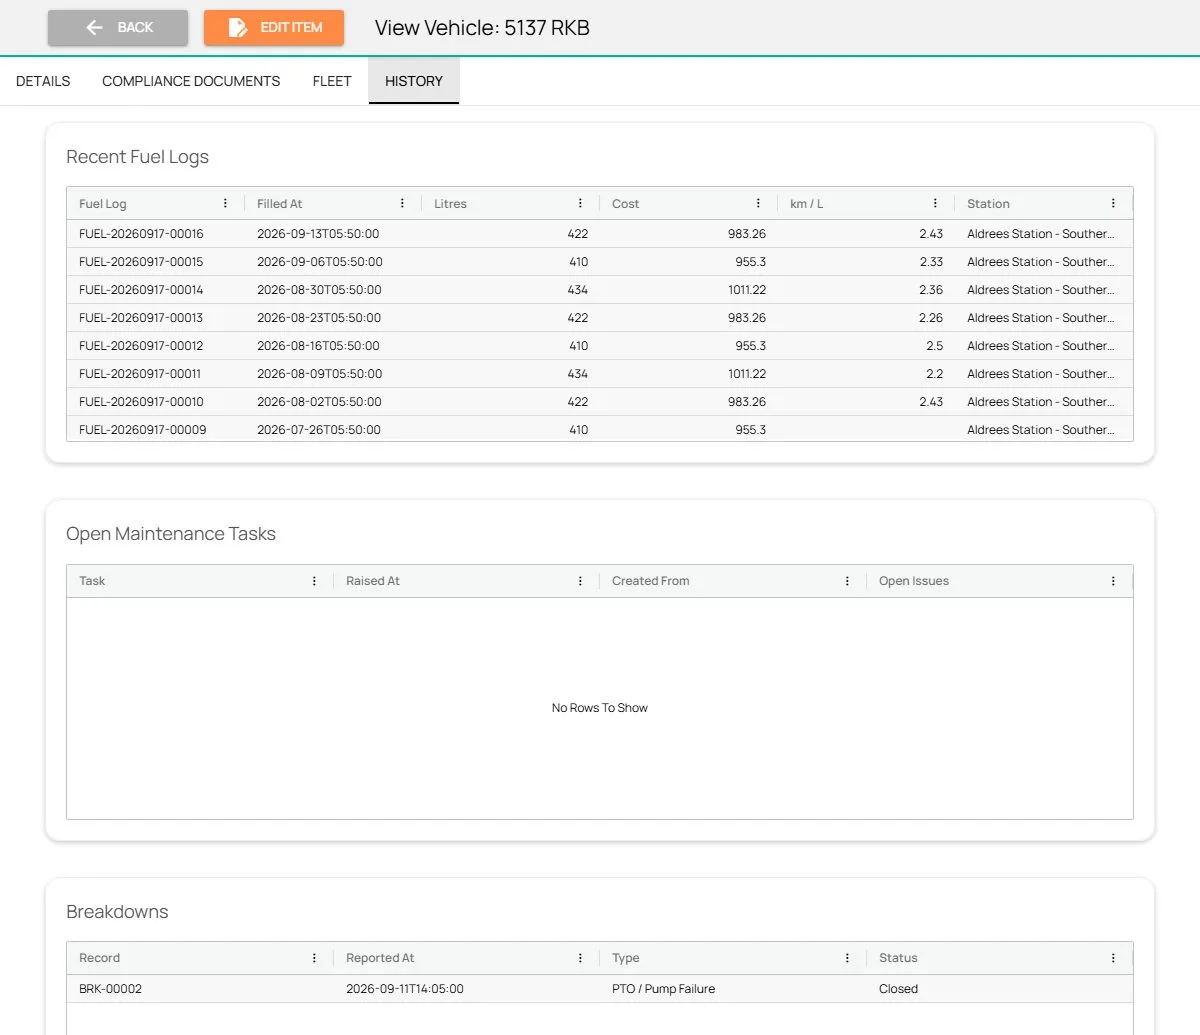Sort breakdowns by the Type column header

click(x=626, y=958)
